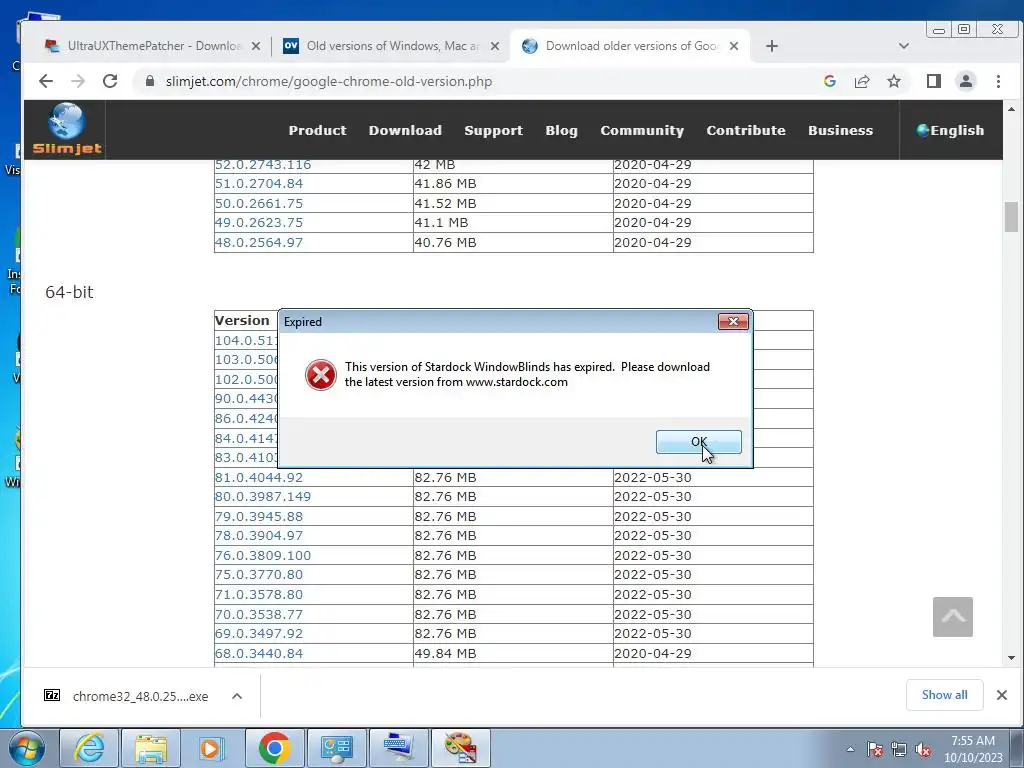Click Show all downloads

click(x=944, y=695)
